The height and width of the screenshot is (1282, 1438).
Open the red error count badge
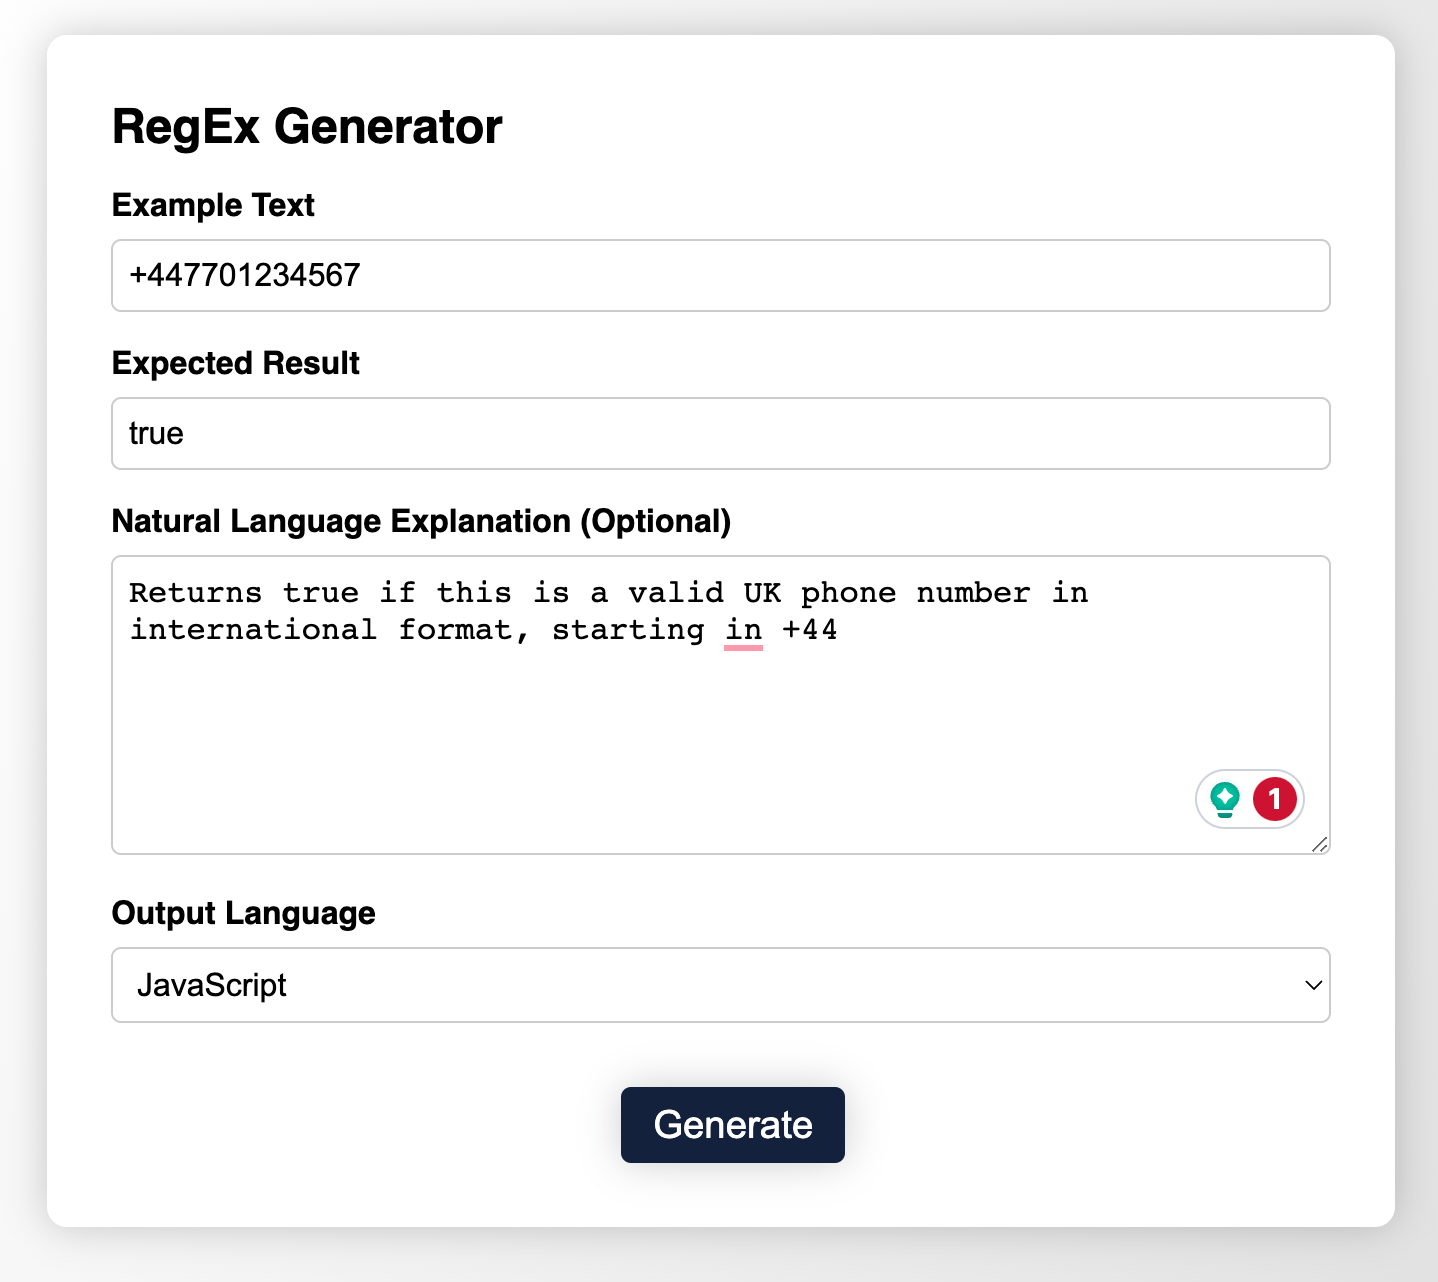click(x=1274, y=799)
